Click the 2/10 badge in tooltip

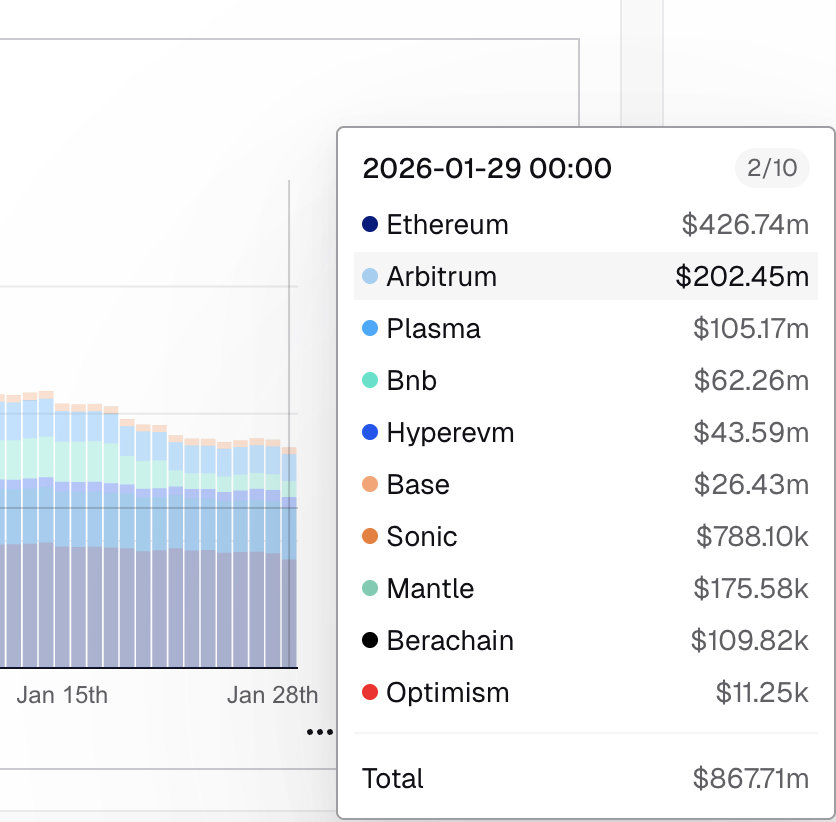click(x=772, y=168)
